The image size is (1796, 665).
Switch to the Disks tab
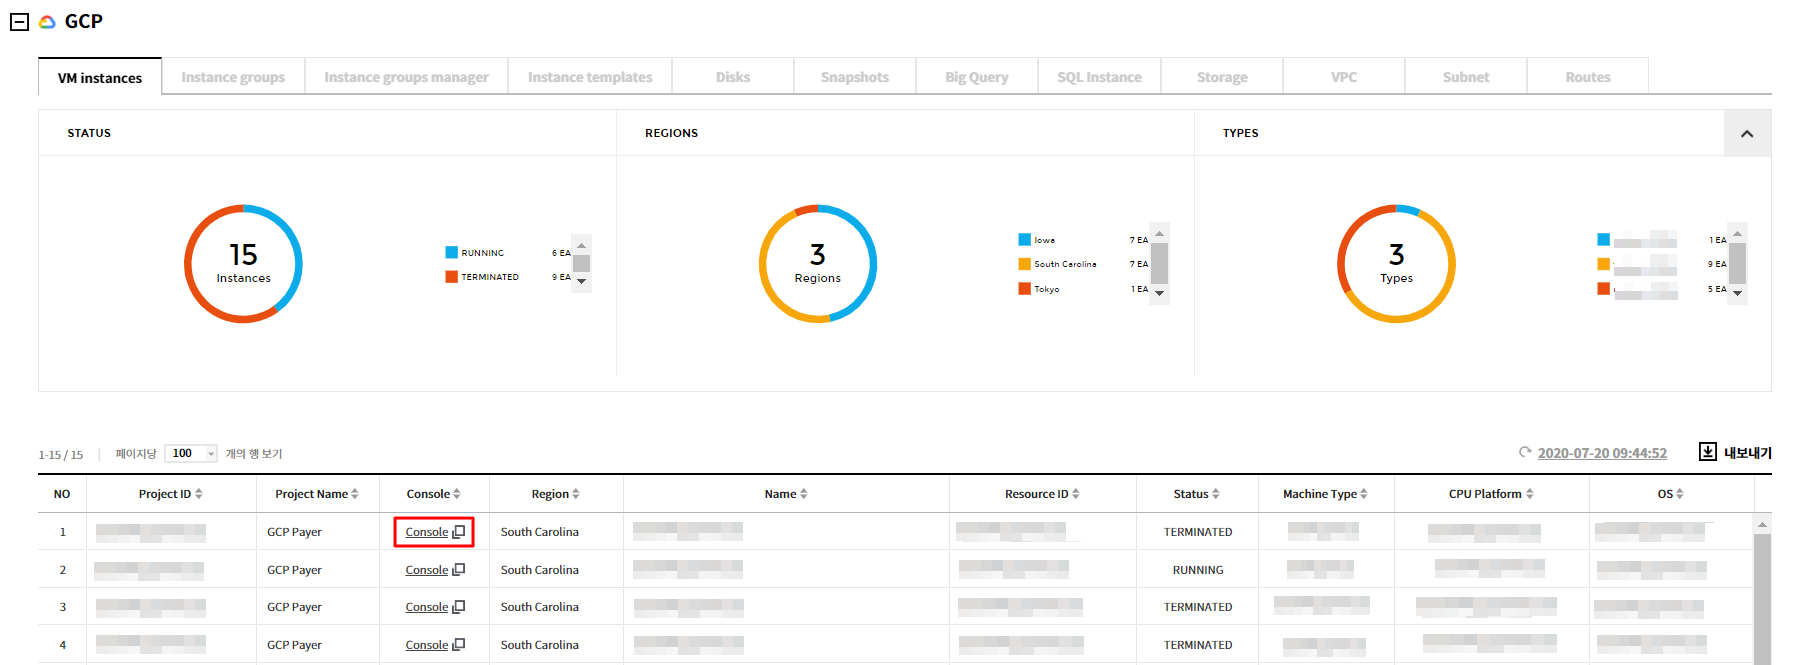732,77
